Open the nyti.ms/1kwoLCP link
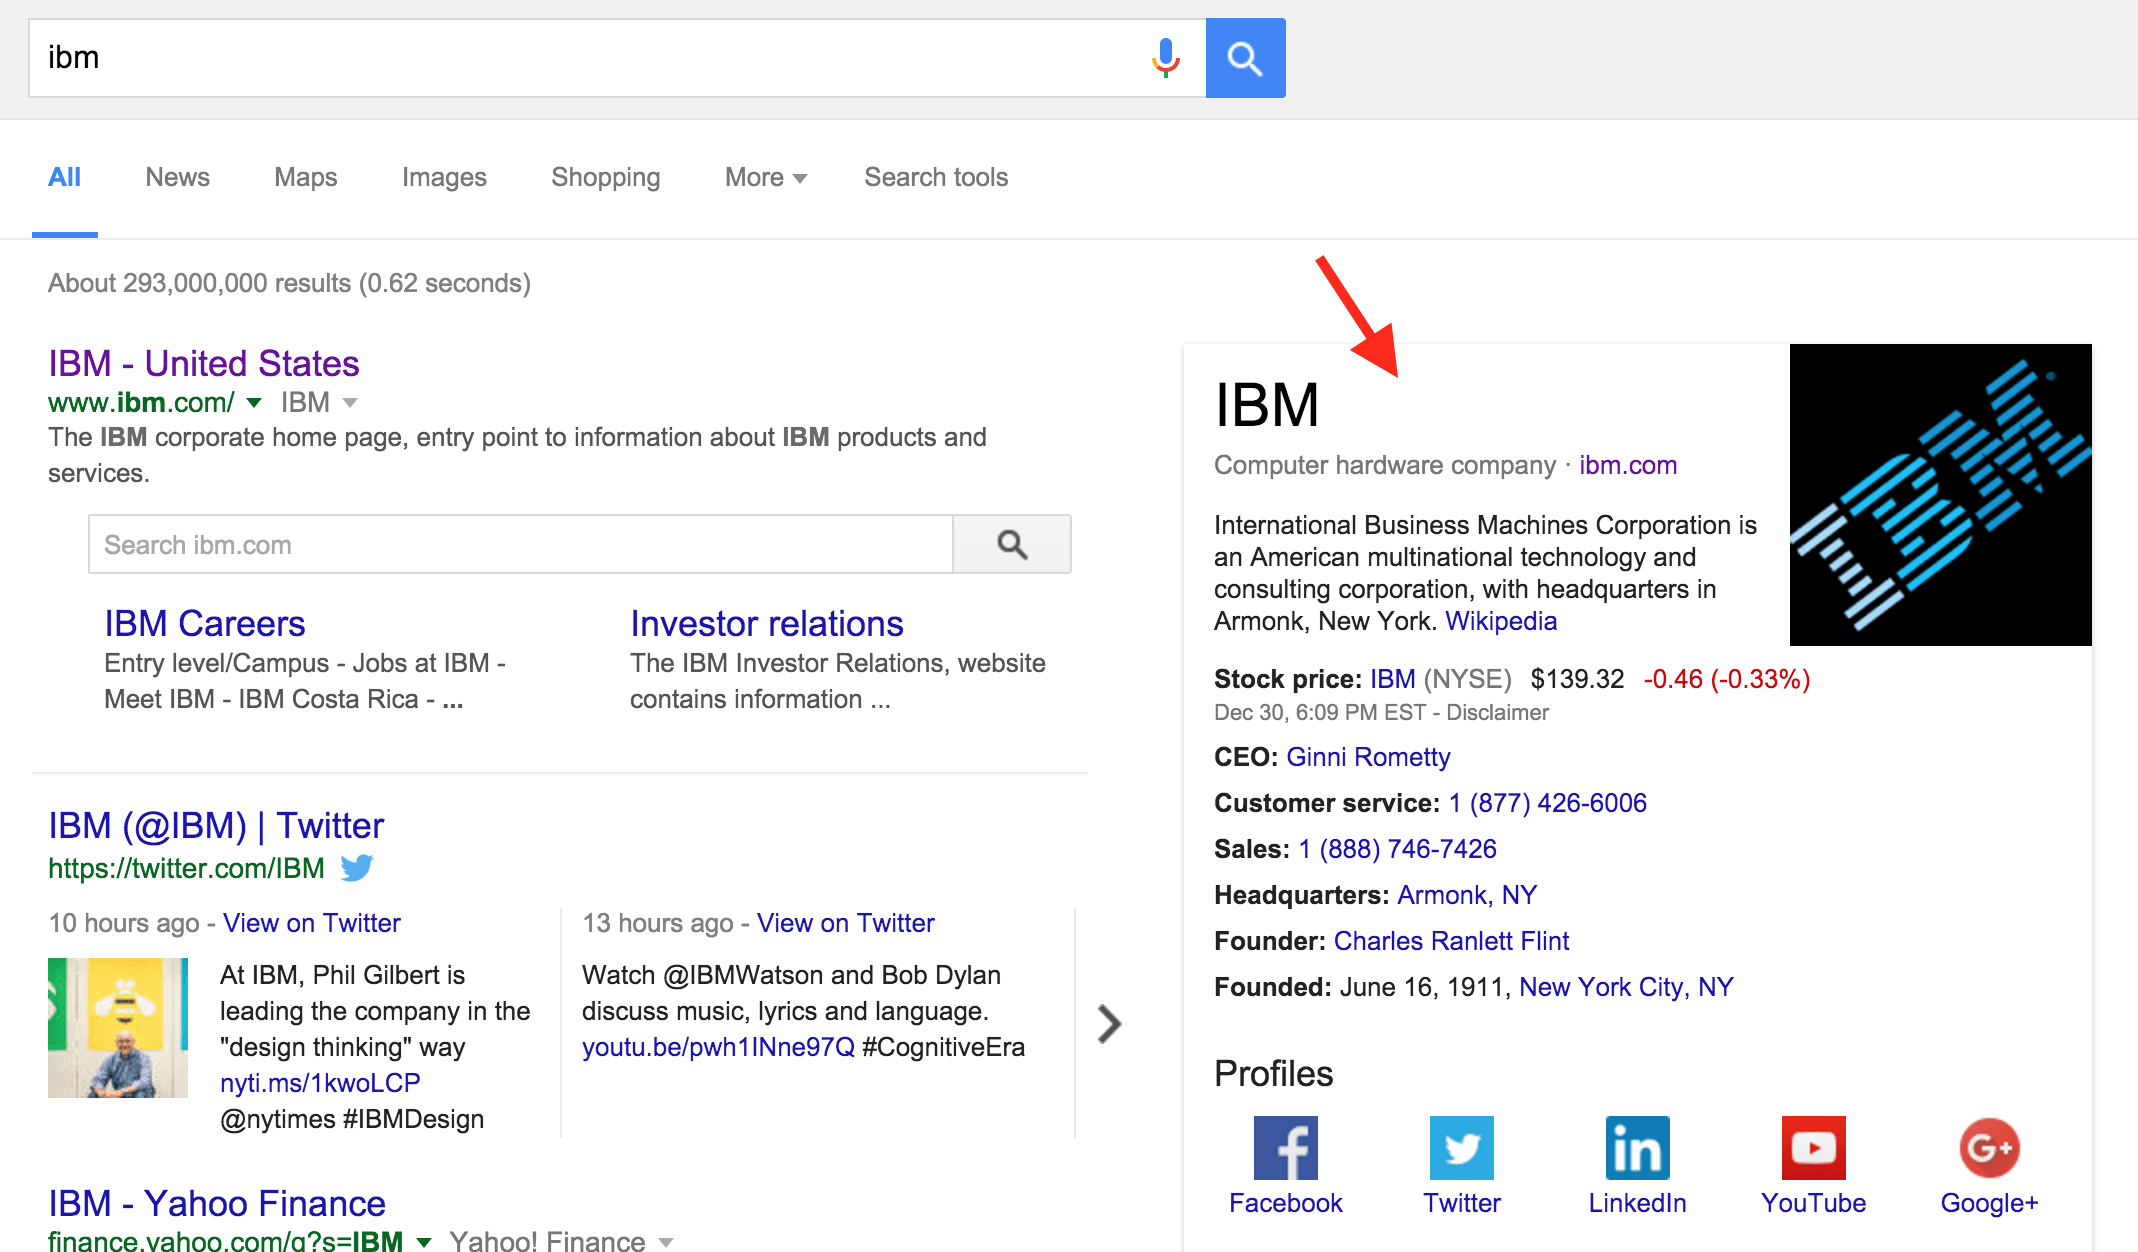 [320, 1083]
